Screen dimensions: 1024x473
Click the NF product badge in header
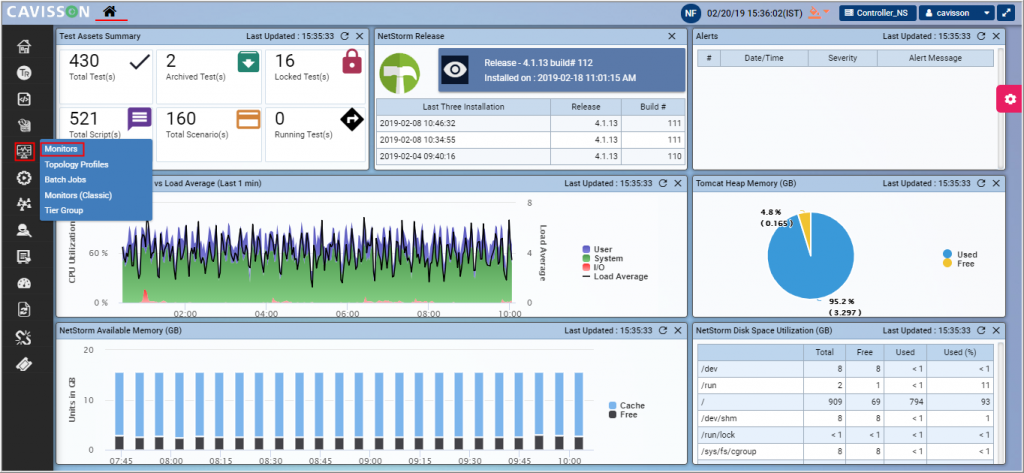pos(691,12)
